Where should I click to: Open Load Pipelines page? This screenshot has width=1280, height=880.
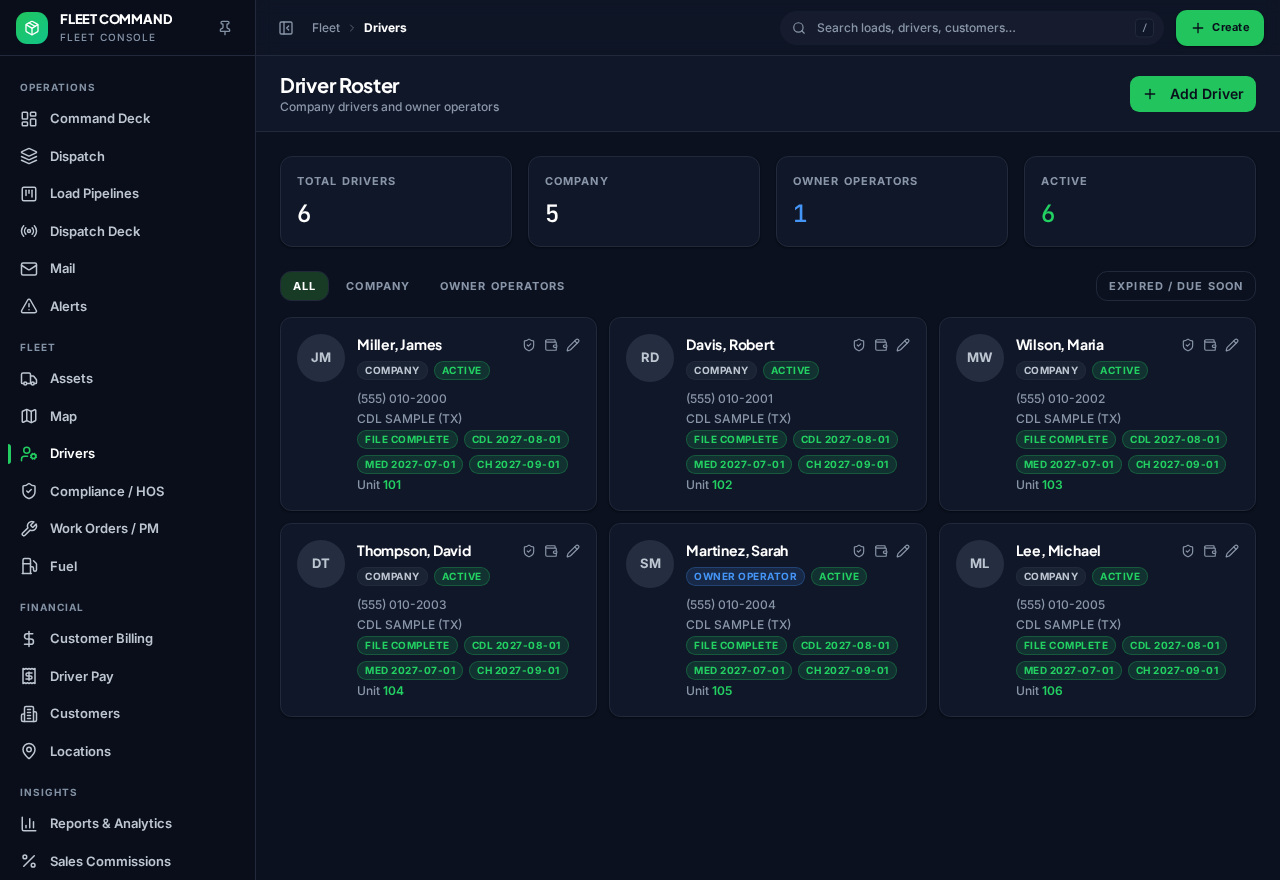[128, 193]
